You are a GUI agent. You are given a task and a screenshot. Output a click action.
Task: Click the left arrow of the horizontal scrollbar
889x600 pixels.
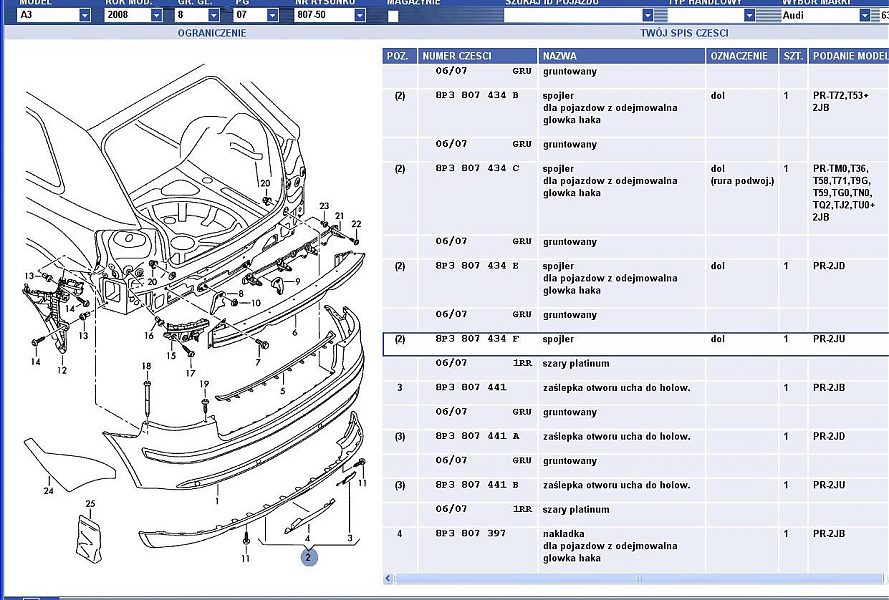click(x=388, y=578)
